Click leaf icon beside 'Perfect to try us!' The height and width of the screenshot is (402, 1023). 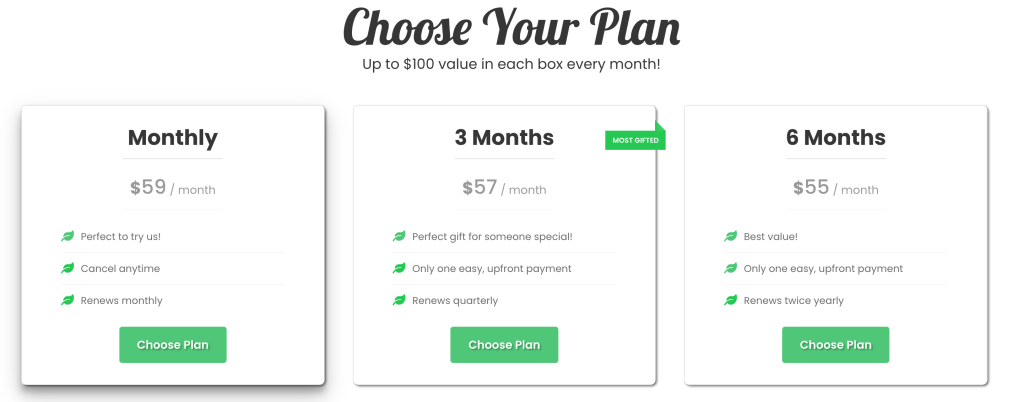click(x=68, y=237)
